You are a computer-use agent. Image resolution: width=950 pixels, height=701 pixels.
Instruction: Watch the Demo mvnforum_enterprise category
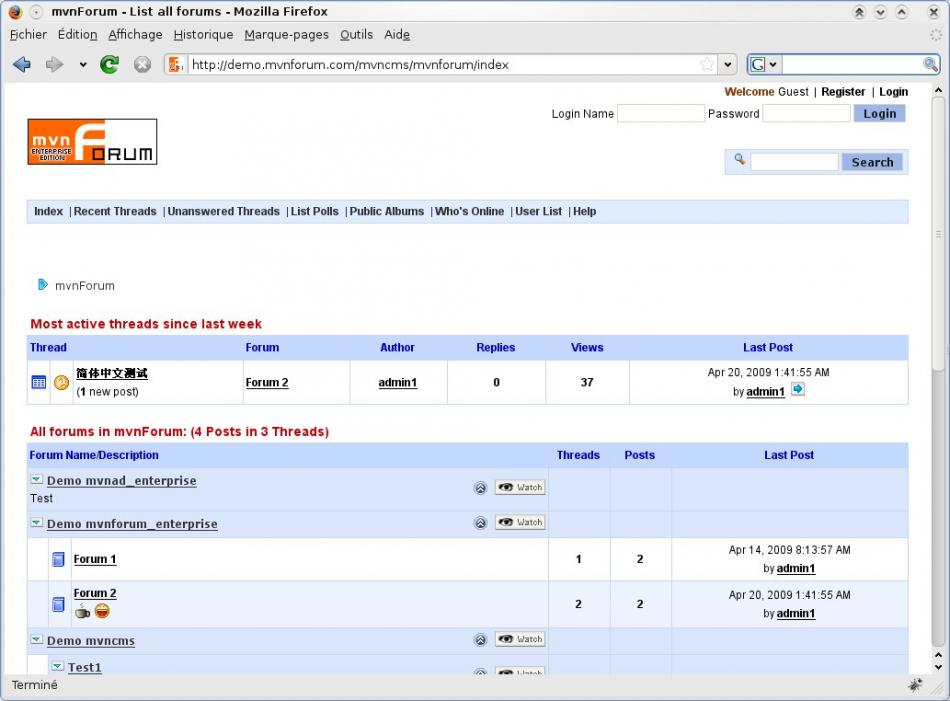click(519, 522)
